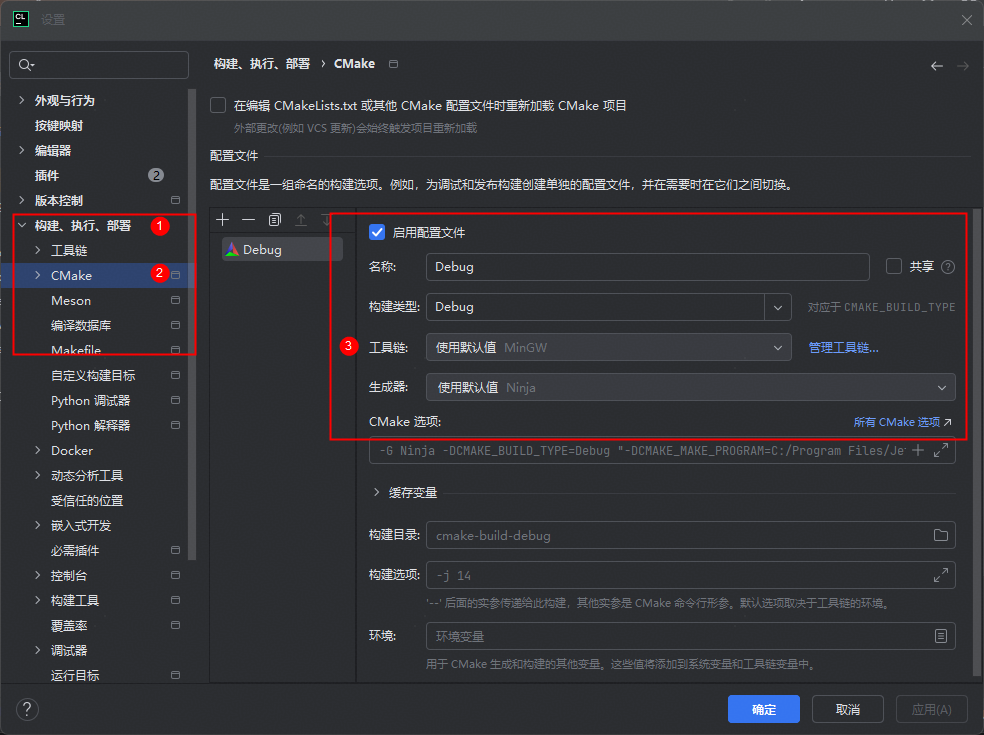Expand 外观与行为 tree node
Viewport: 984px width, 735px height.
click(22, 100)
